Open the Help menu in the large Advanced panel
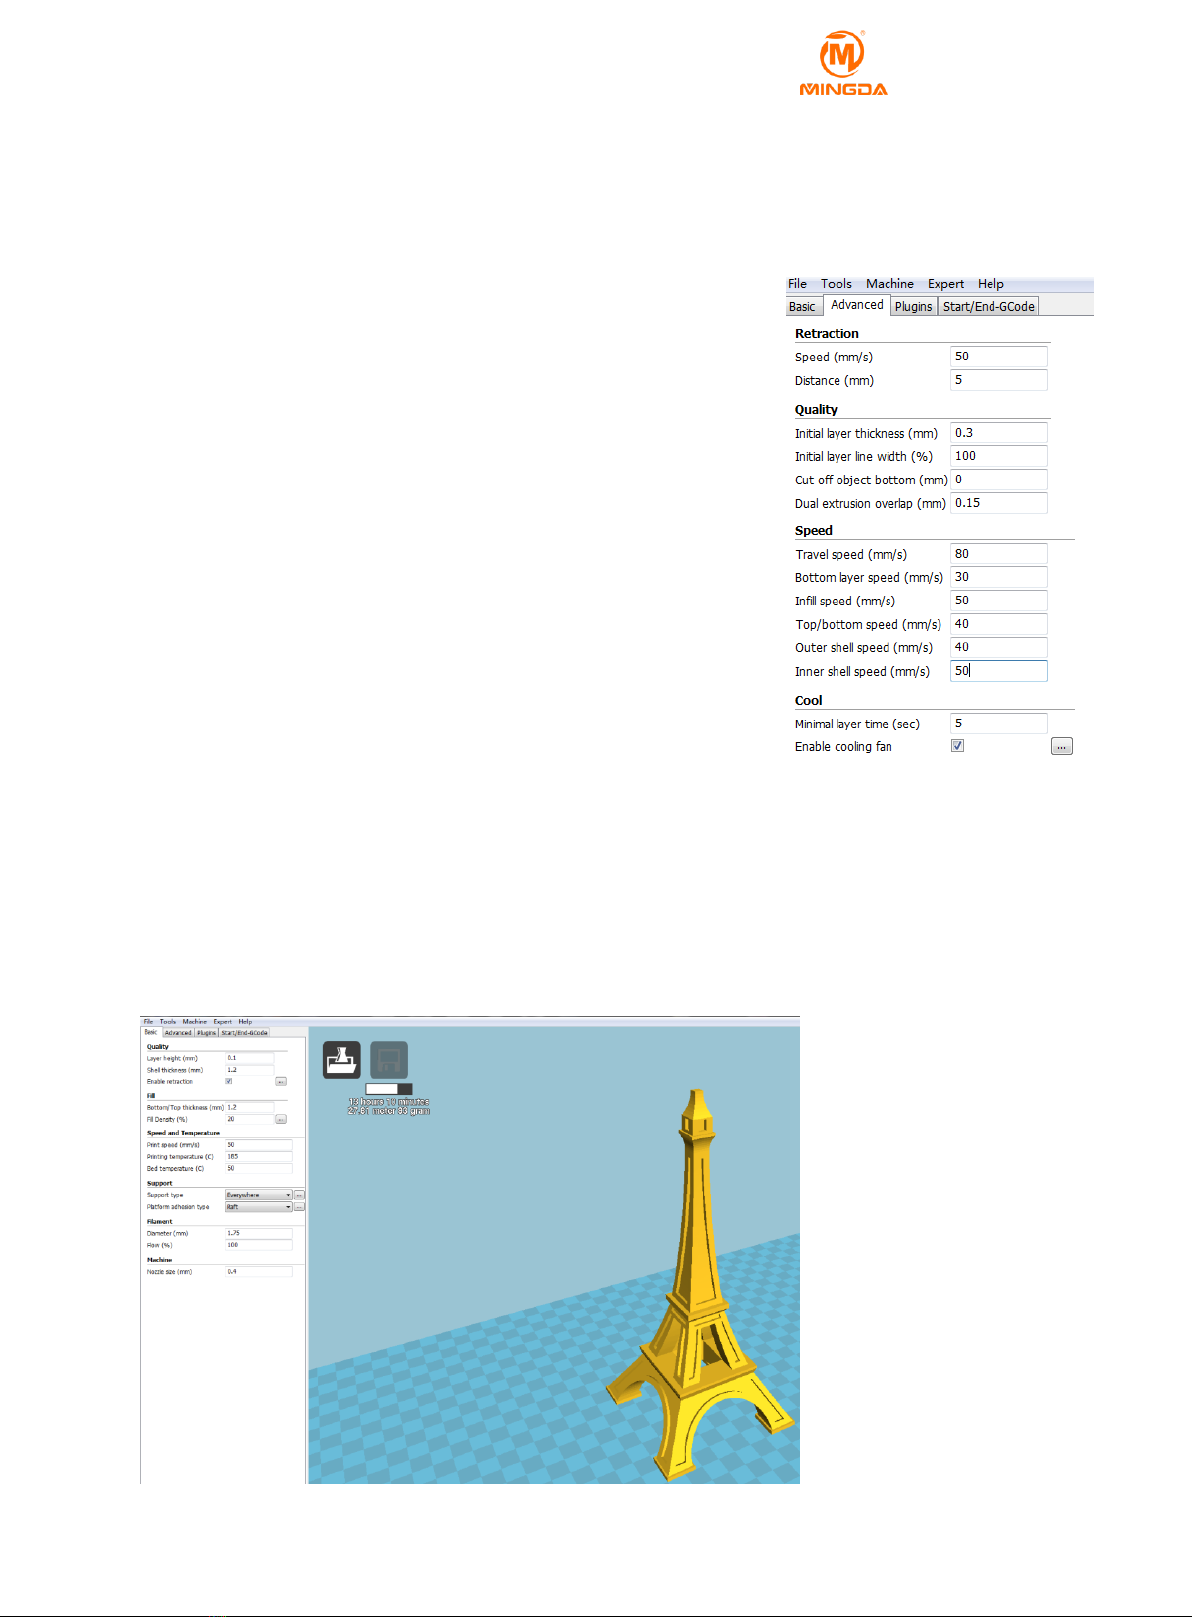 (991, 284)
